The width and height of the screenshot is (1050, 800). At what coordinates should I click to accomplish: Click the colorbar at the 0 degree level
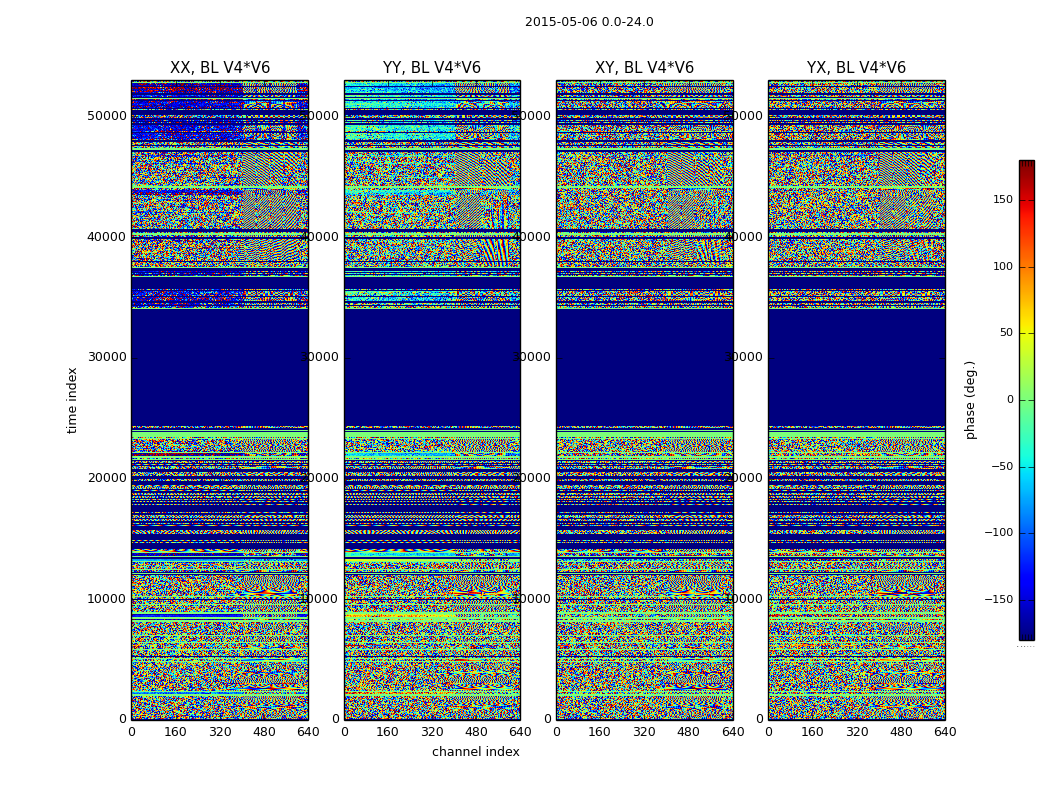click(1027, 400)
